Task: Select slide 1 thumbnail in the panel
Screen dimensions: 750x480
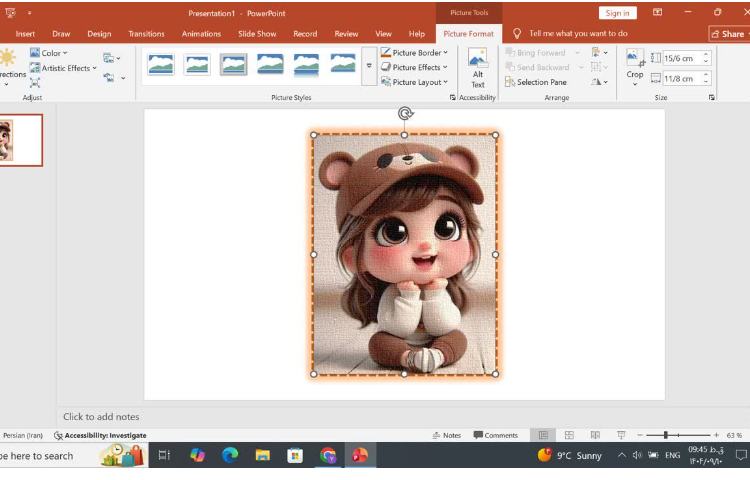Action: click(x=20, y=140)
